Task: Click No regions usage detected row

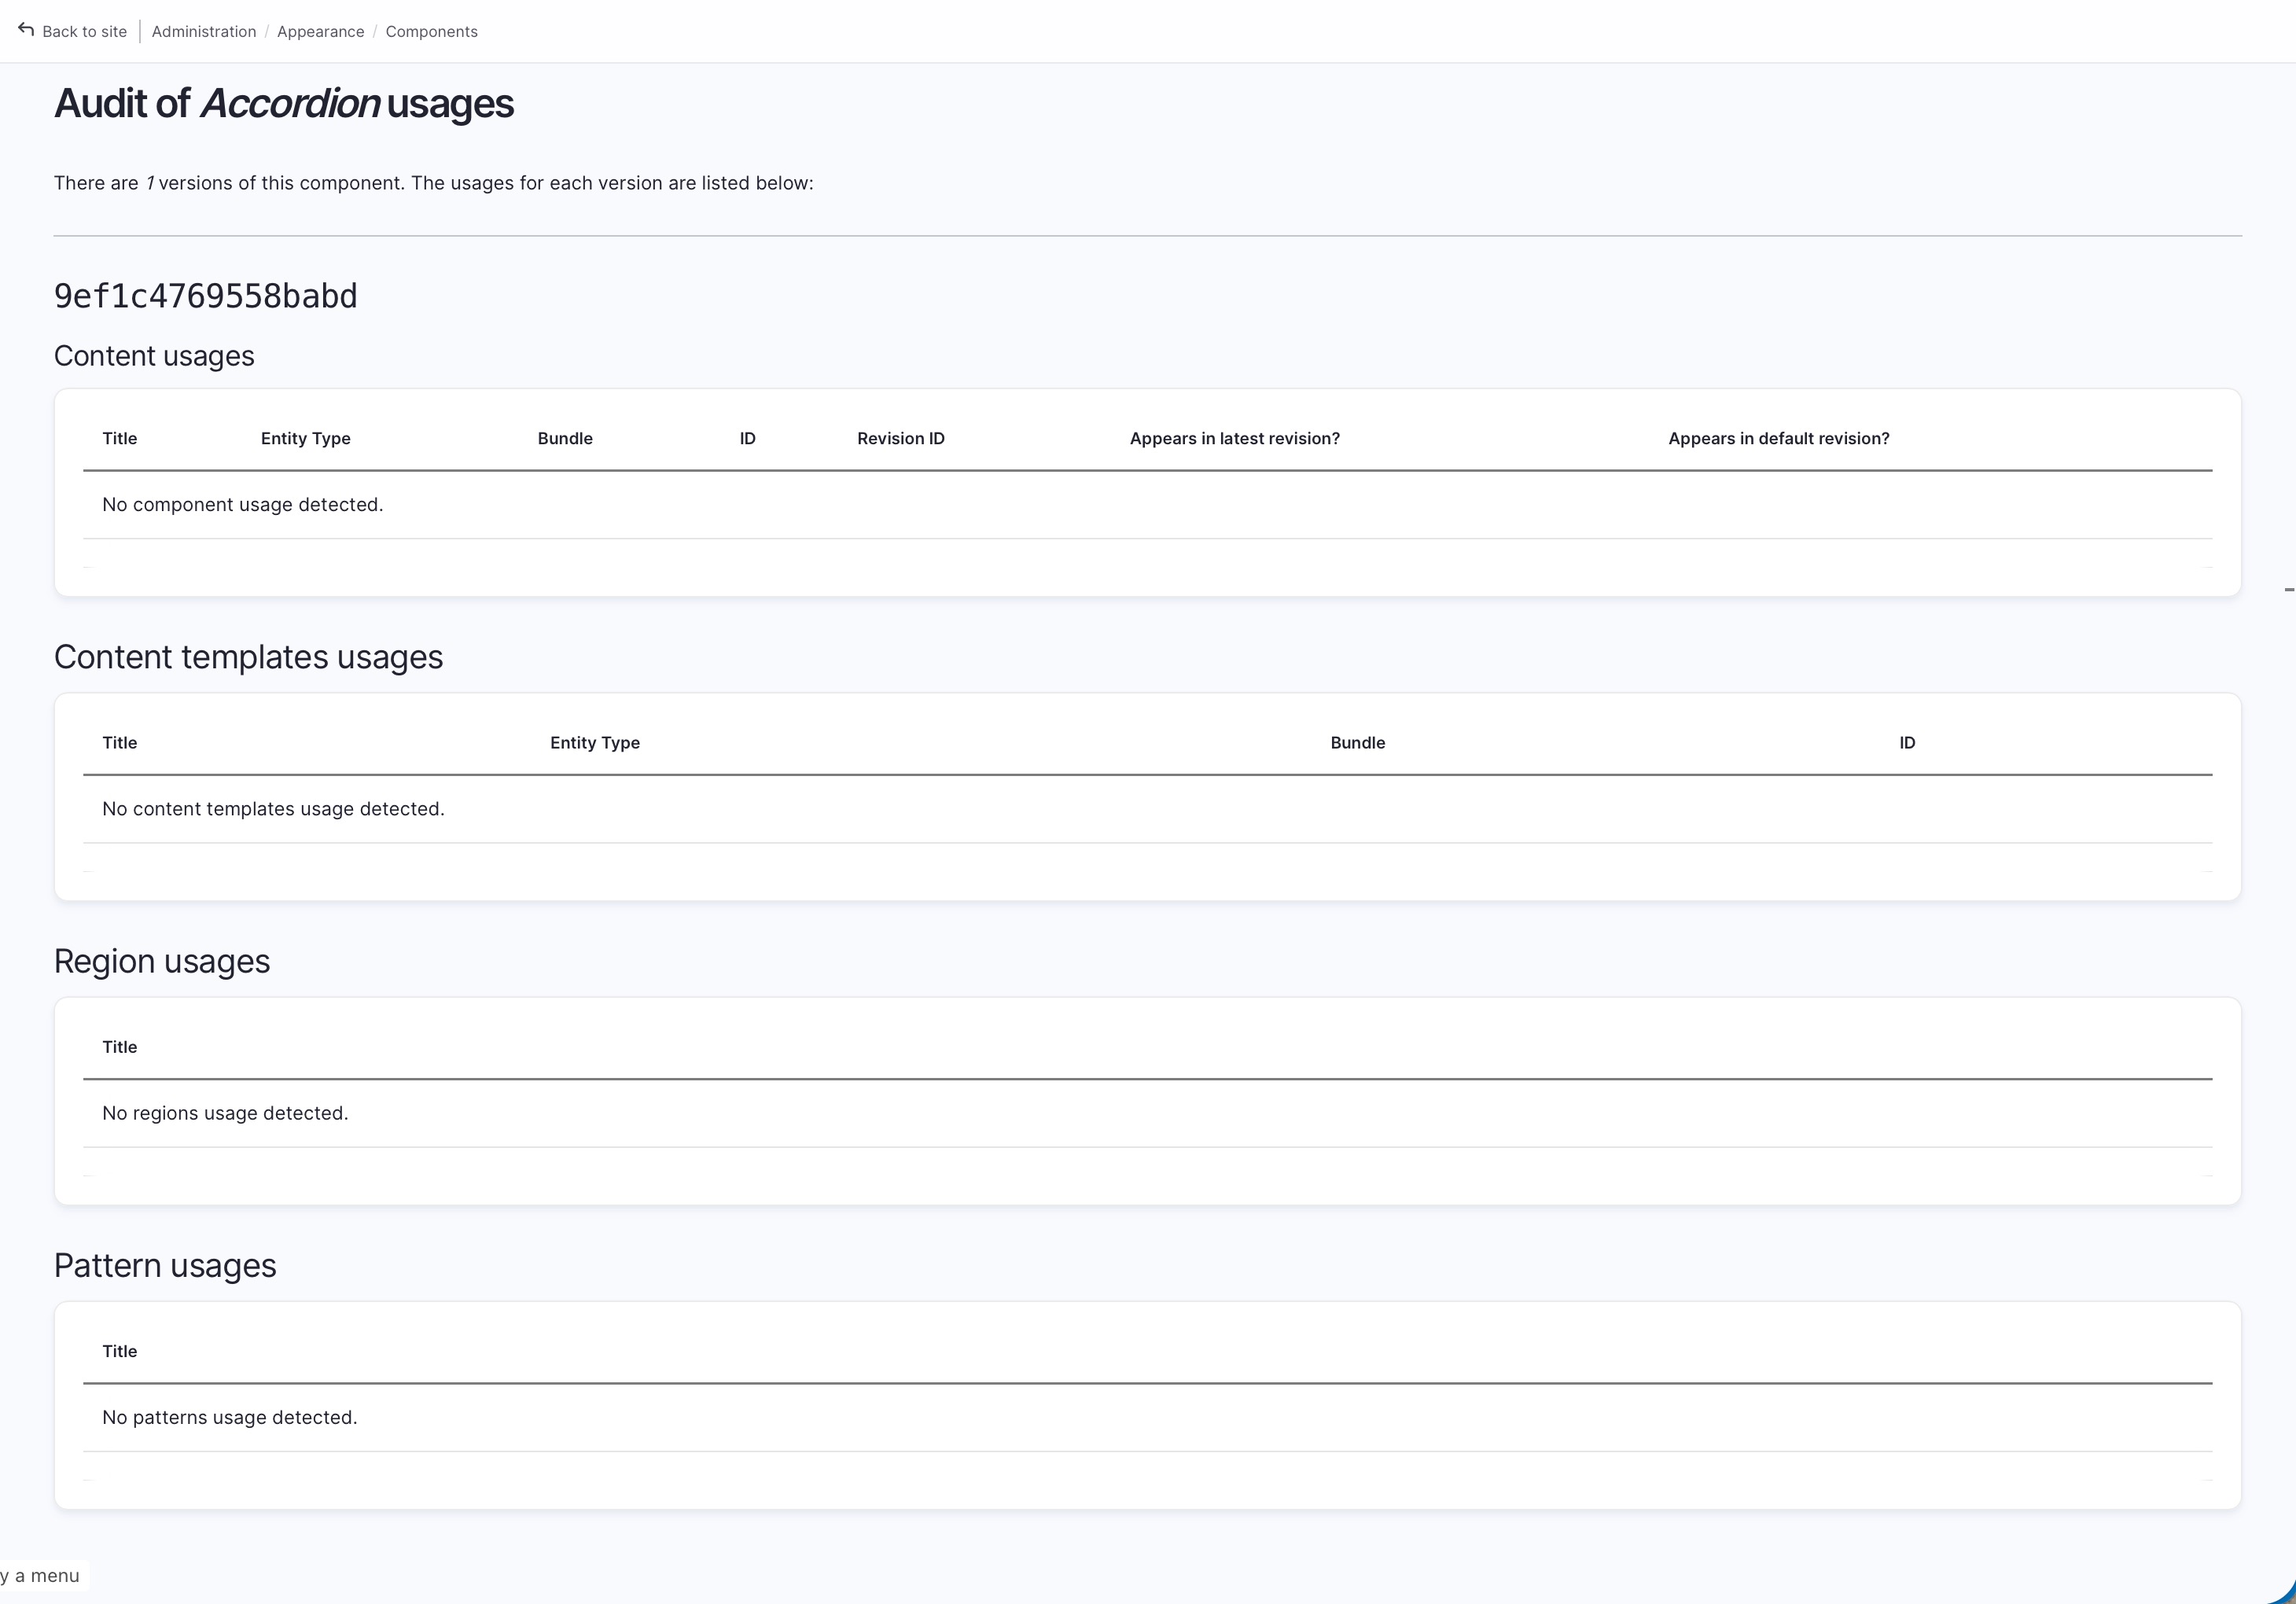Action: [x=1147, y=1113]
